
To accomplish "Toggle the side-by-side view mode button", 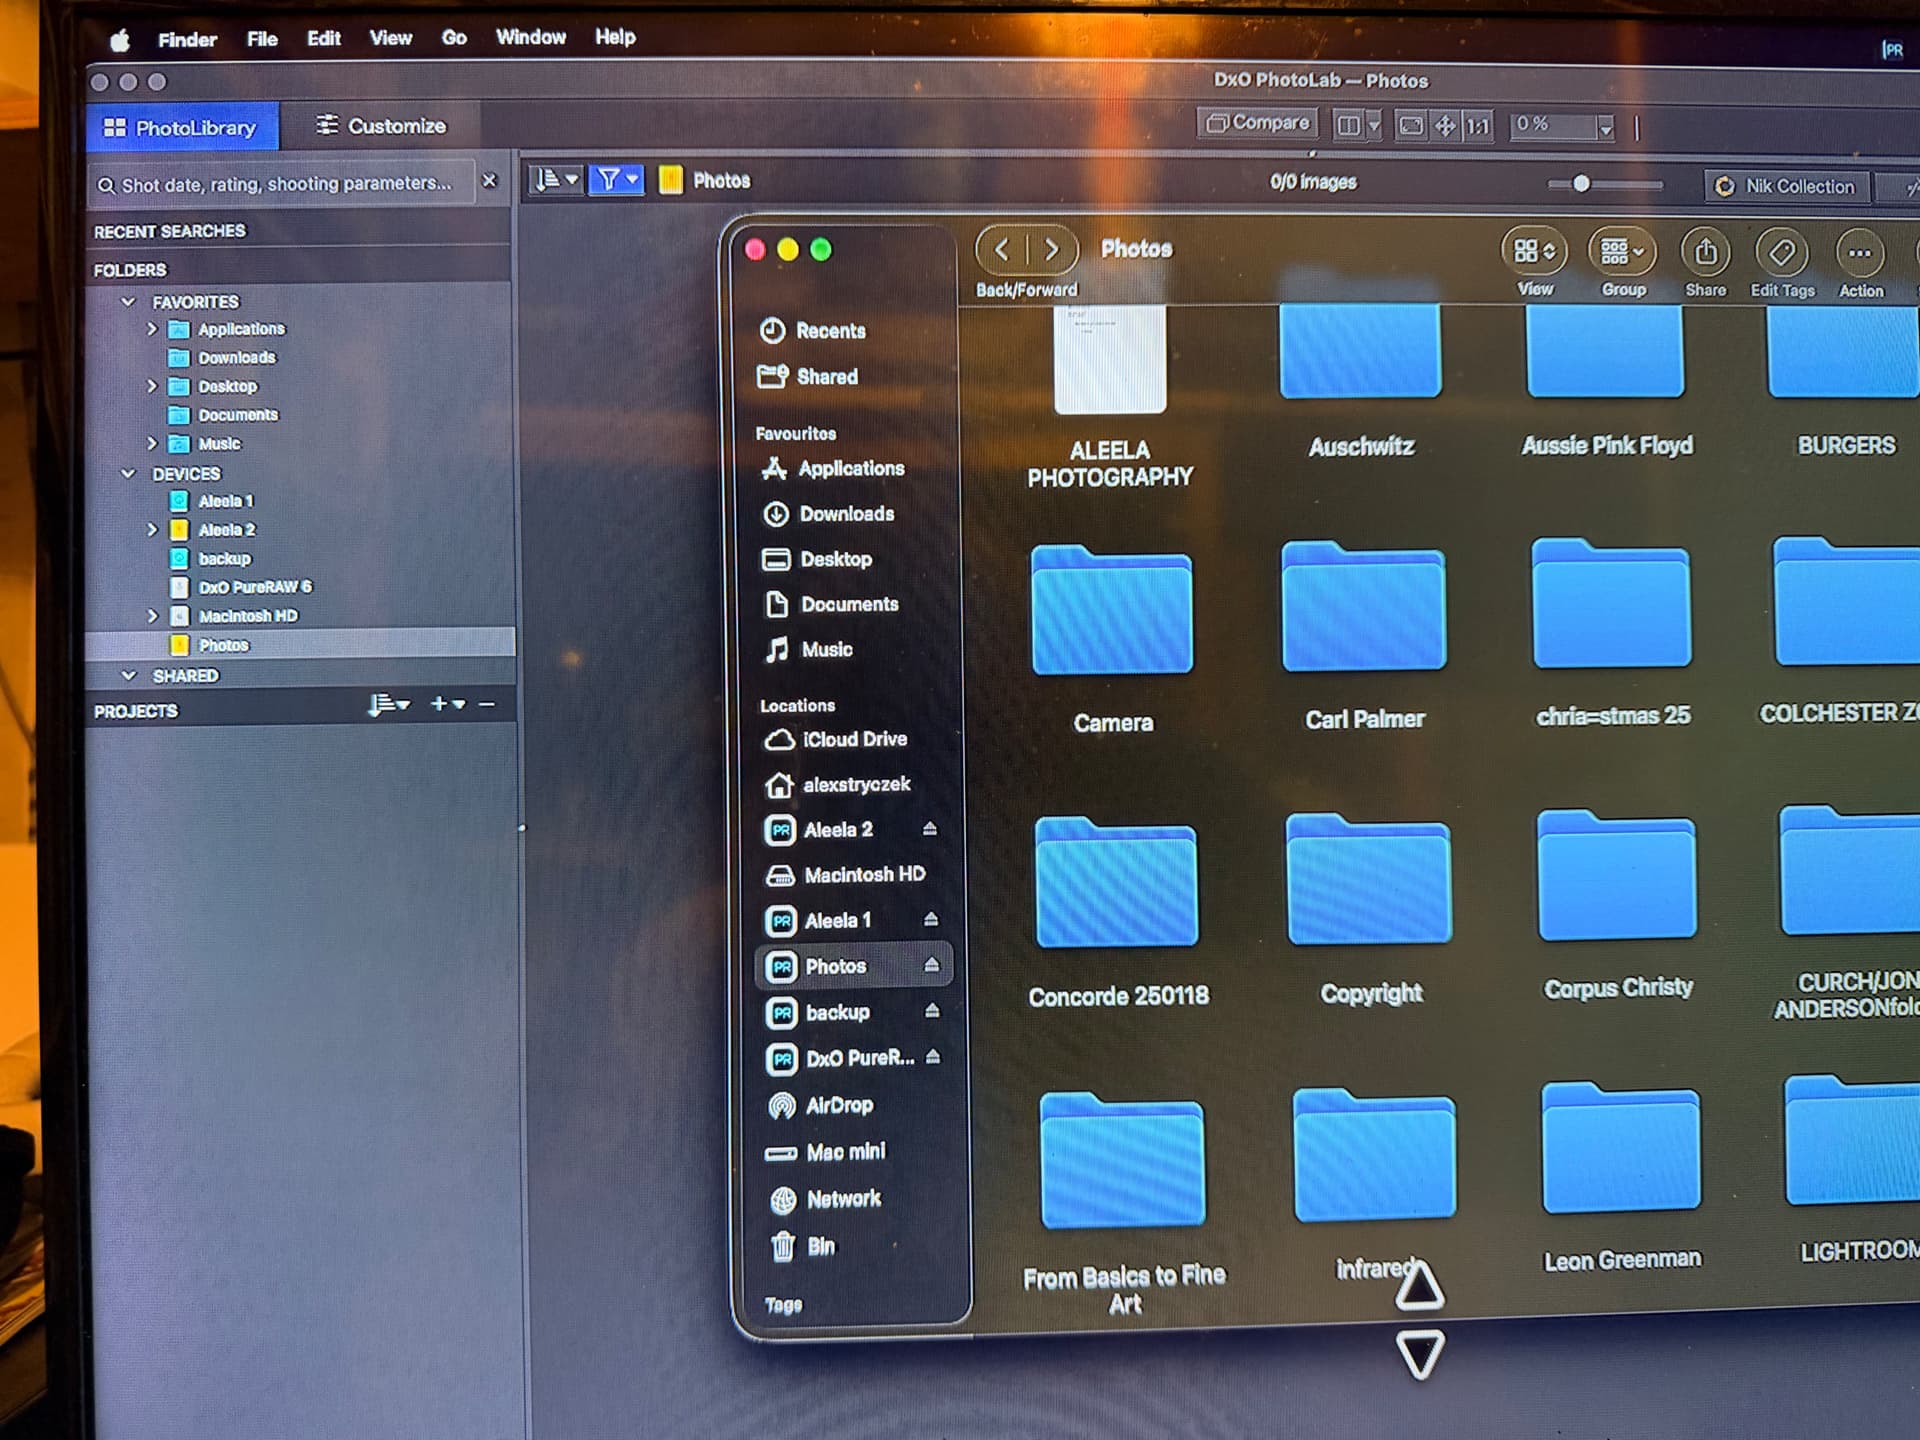I will [x=1349, y=126].
